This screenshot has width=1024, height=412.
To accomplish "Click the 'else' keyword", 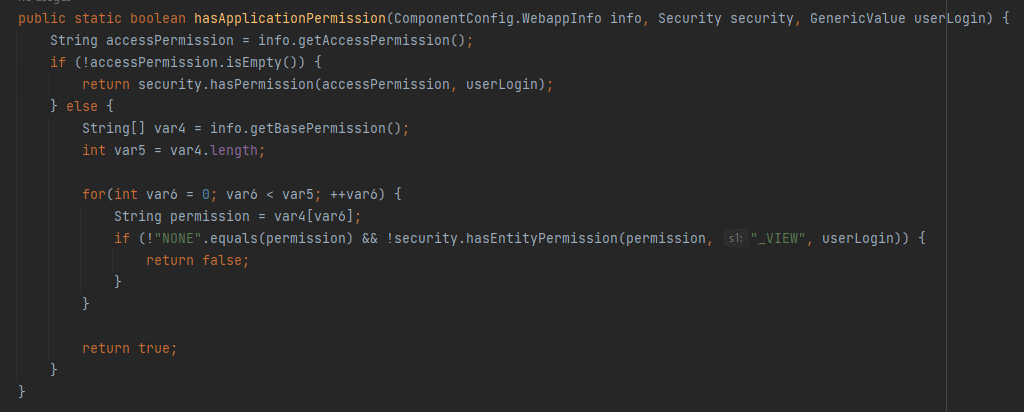I will pyautogui.click(x=82, y=106).
